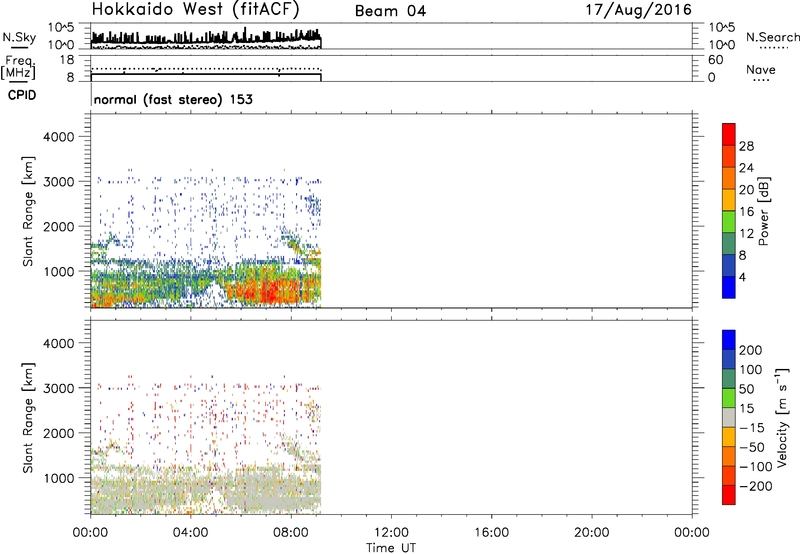Select the text normal (fast stereo) 153
This screenshot has height=554, width=800.
173,99
